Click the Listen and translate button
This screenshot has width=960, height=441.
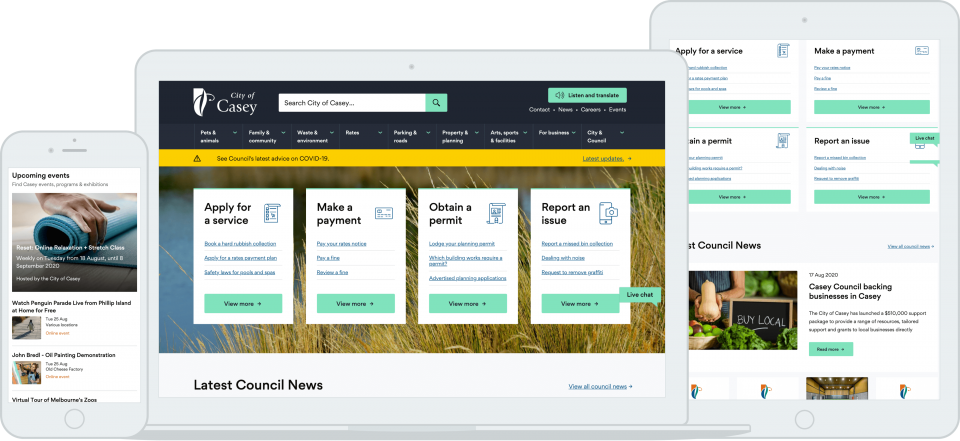pos(587,96)
